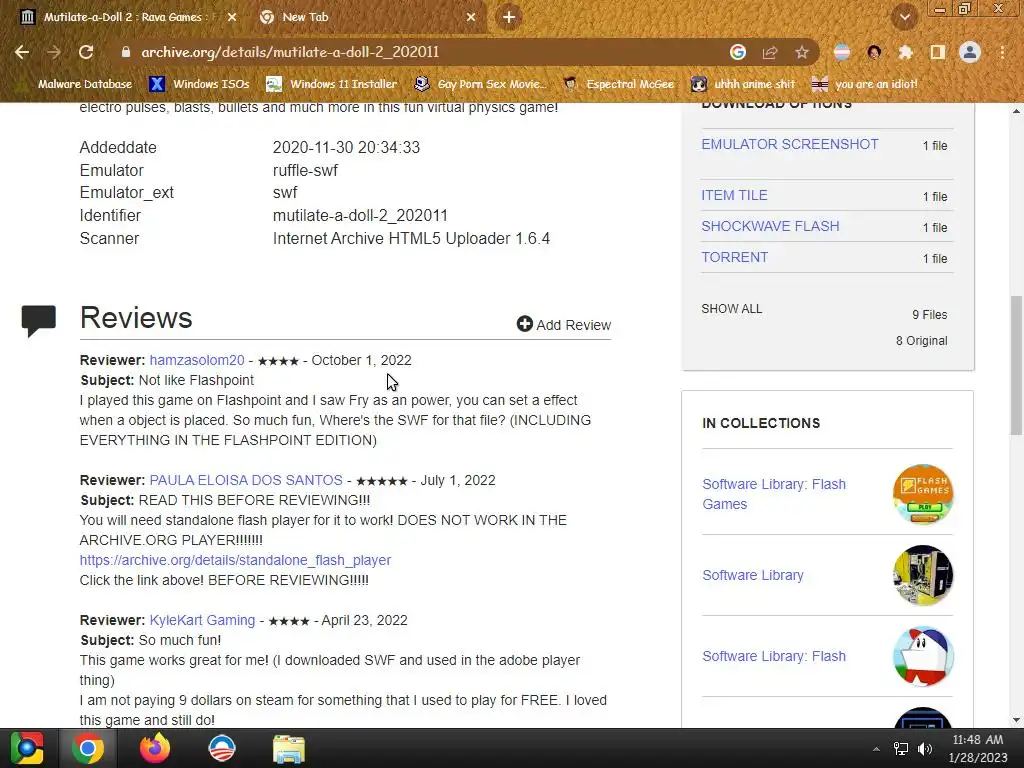
Task: Open Windows 11 Installer bookmark
Action: pyautogui.click(x=332, y=84)
